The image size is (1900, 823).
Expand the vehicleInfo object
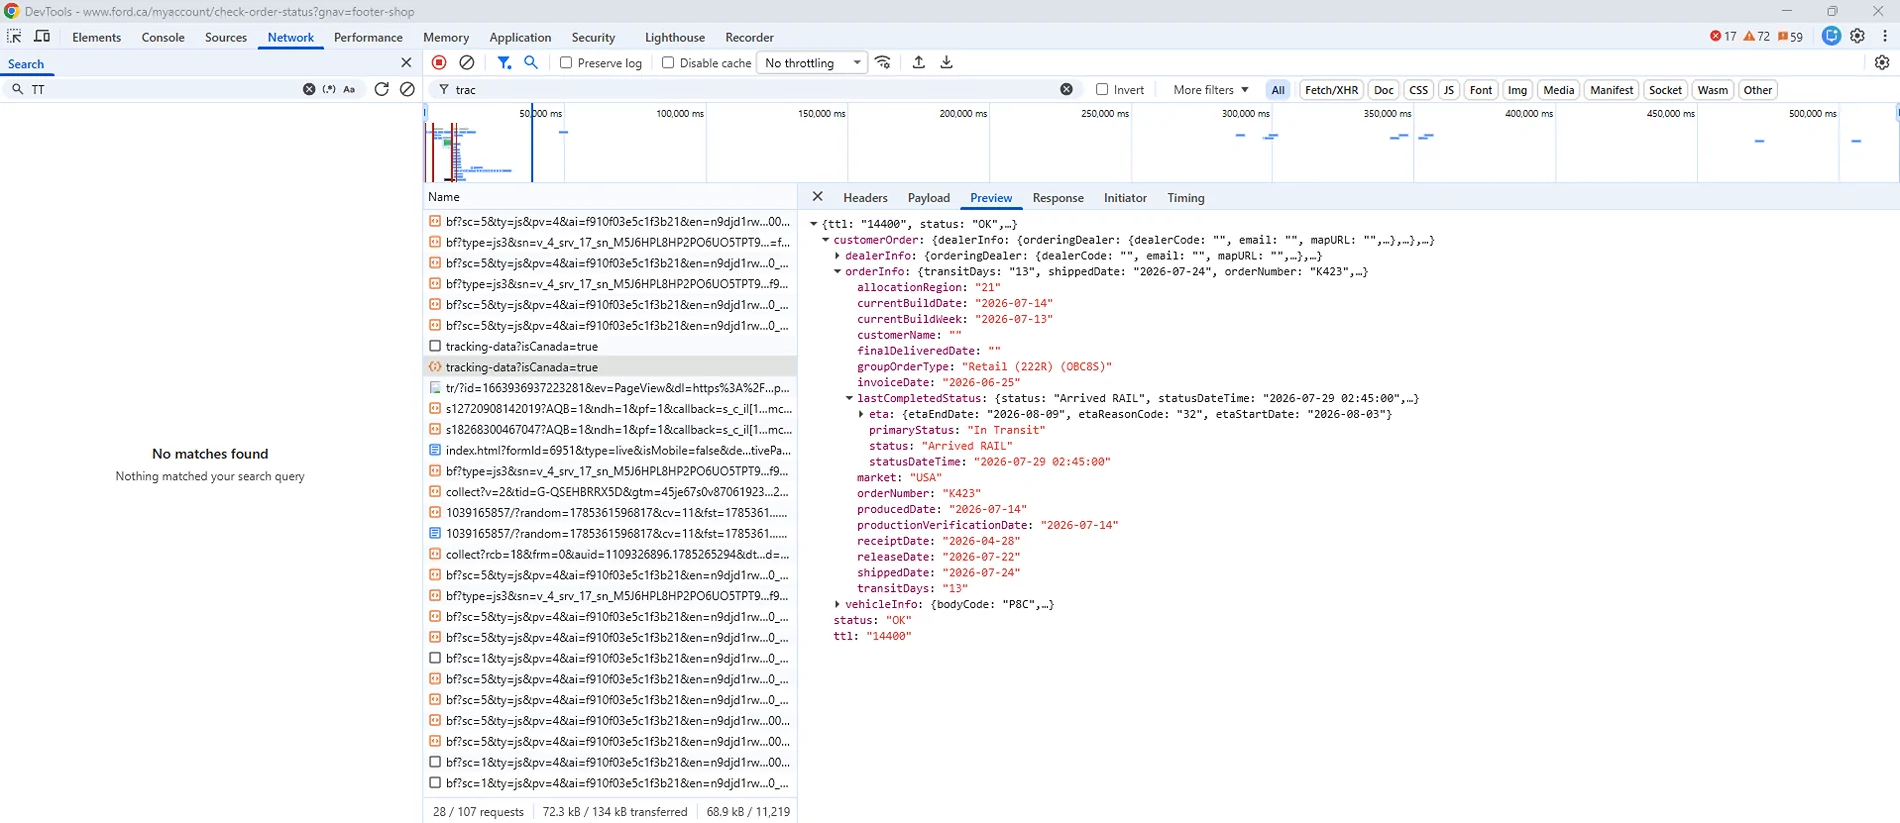point(837,604)
